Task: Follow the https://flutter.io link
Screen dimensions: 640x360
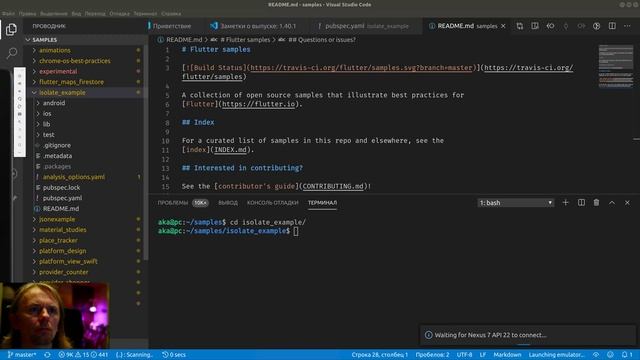Action: click(x=258, y=104)
